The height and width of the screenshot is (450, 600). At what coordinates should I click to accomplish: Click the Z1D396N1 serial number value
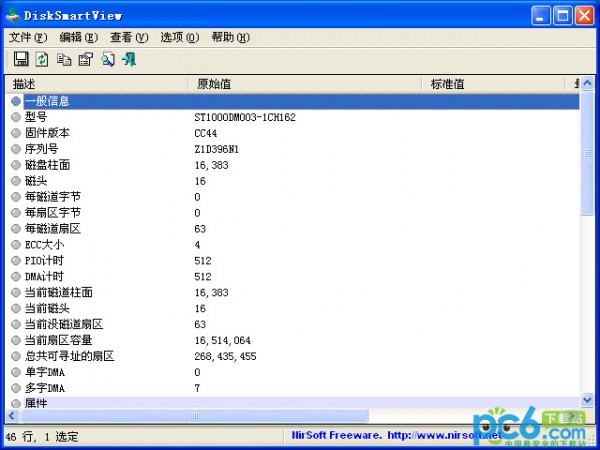pos(216,149)
